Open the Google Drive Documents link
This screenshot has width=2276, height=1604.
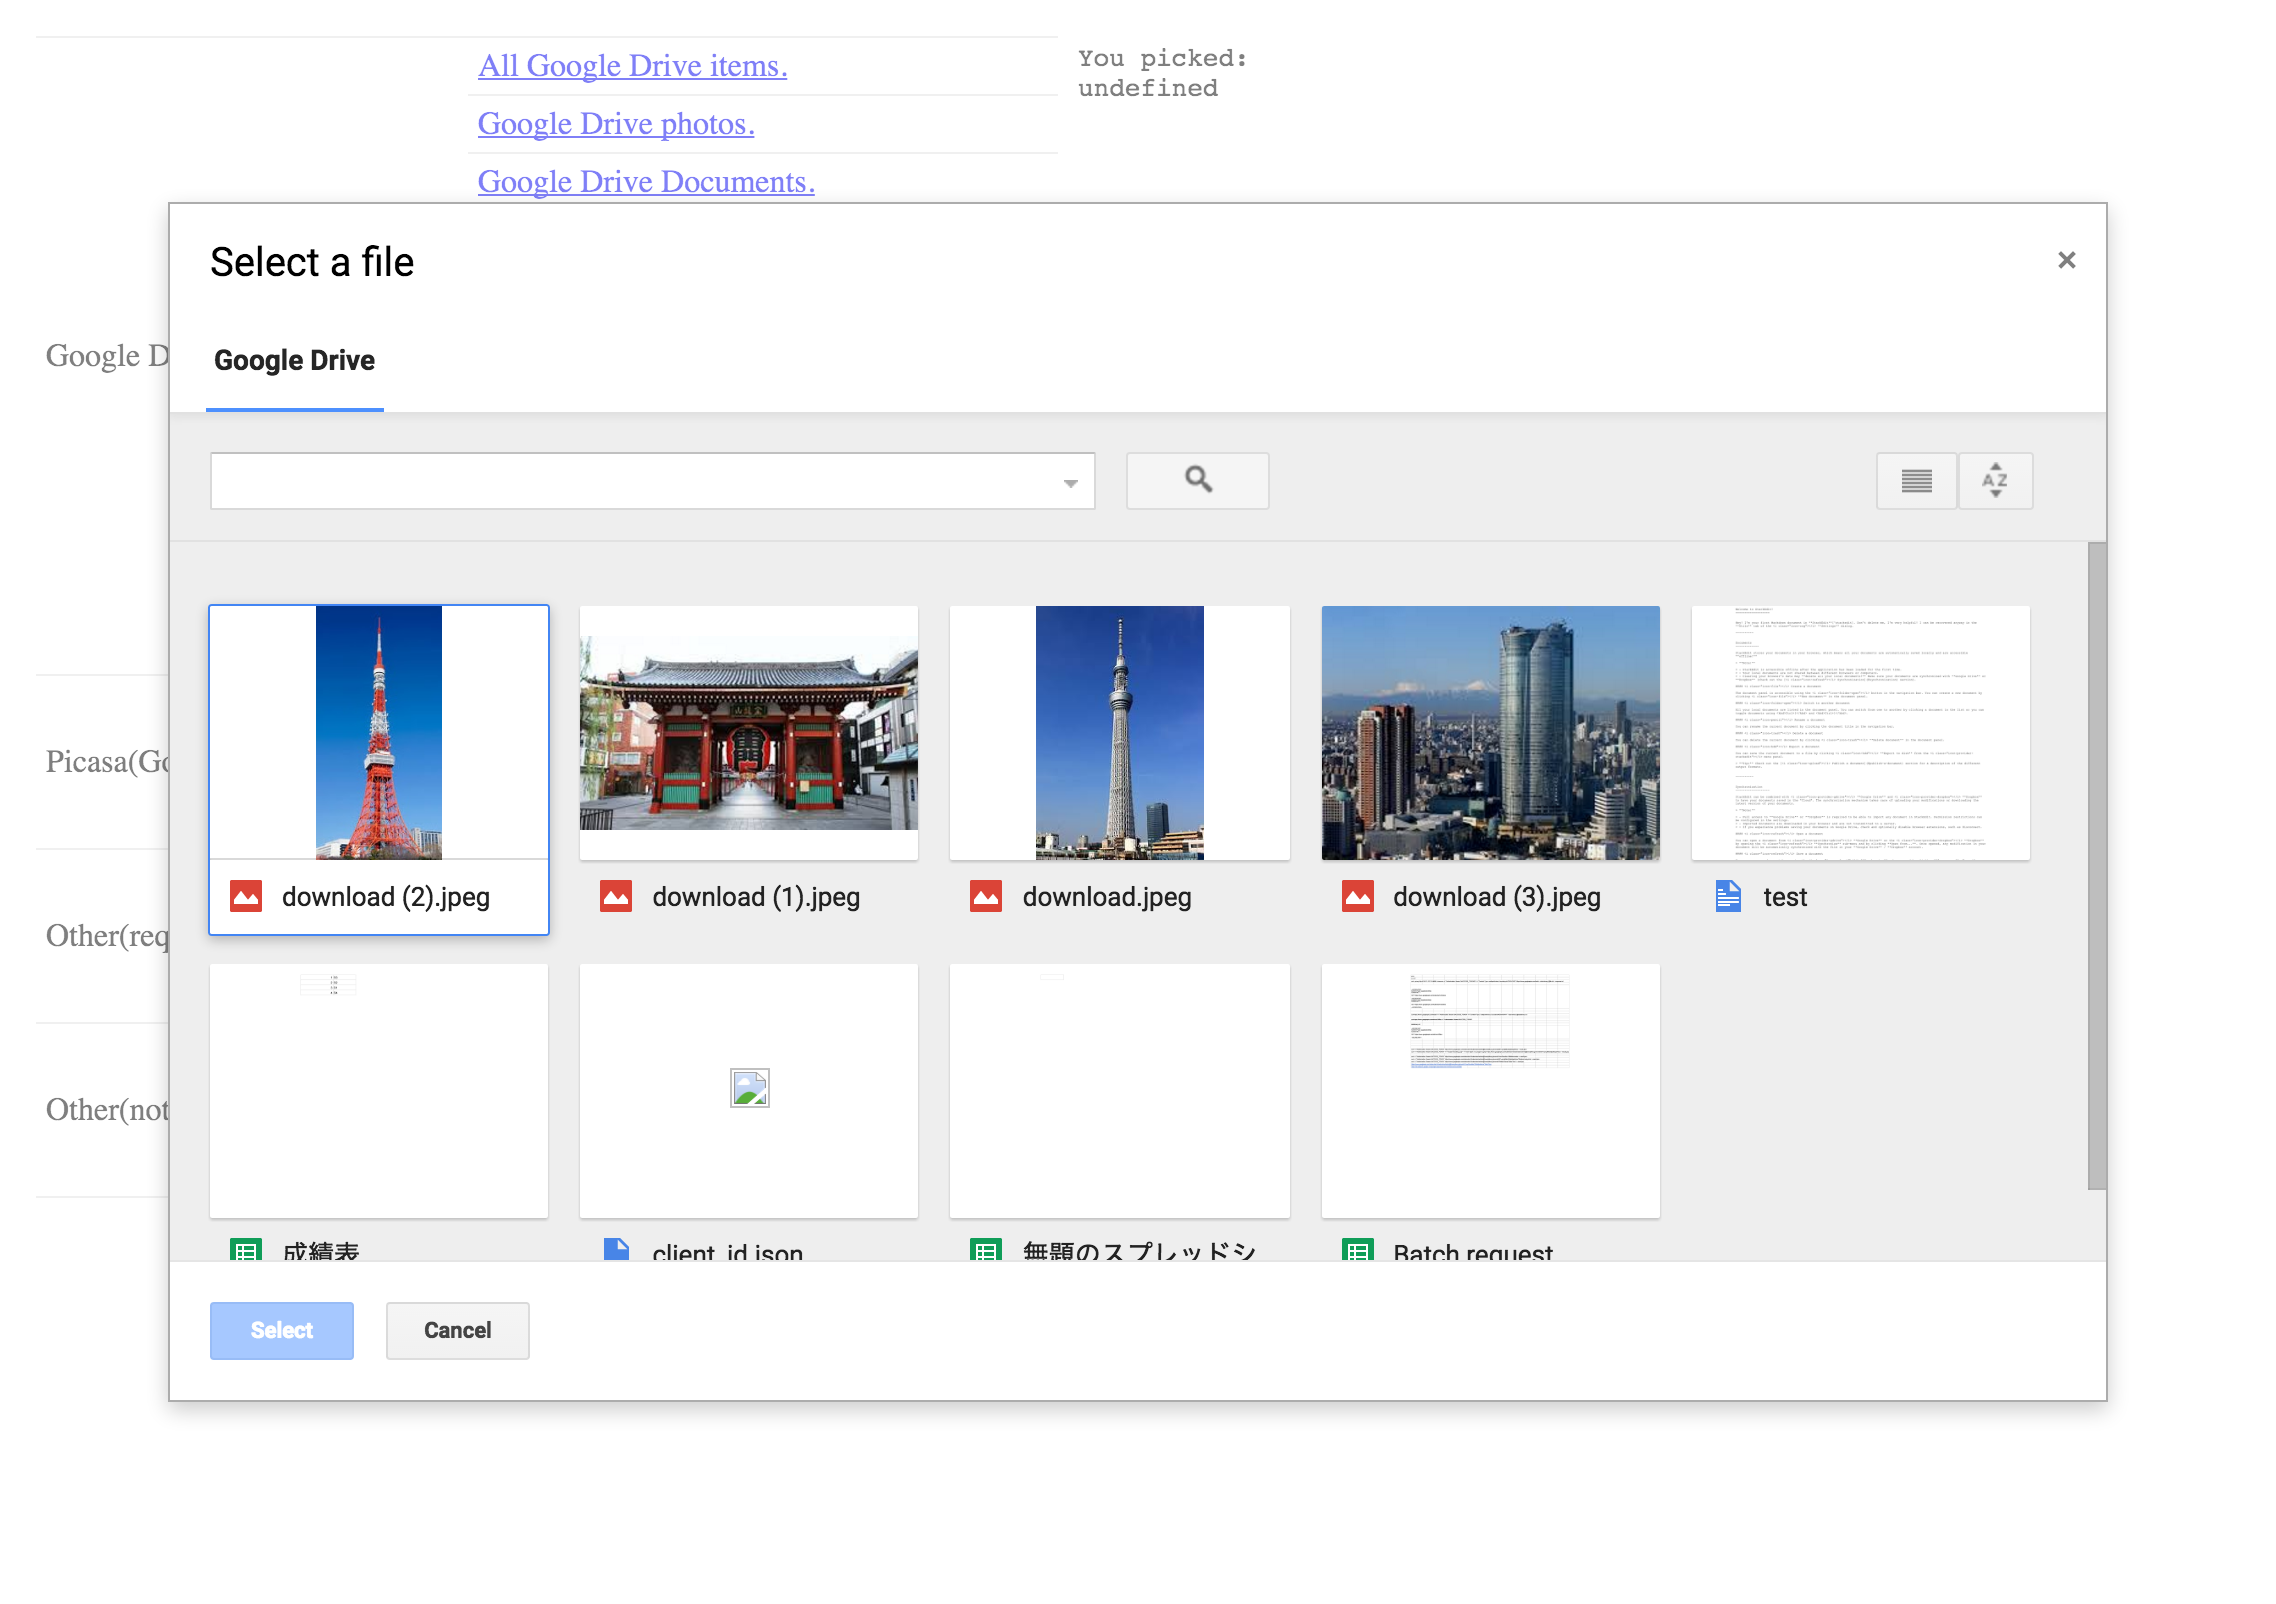tap(646, 181)
